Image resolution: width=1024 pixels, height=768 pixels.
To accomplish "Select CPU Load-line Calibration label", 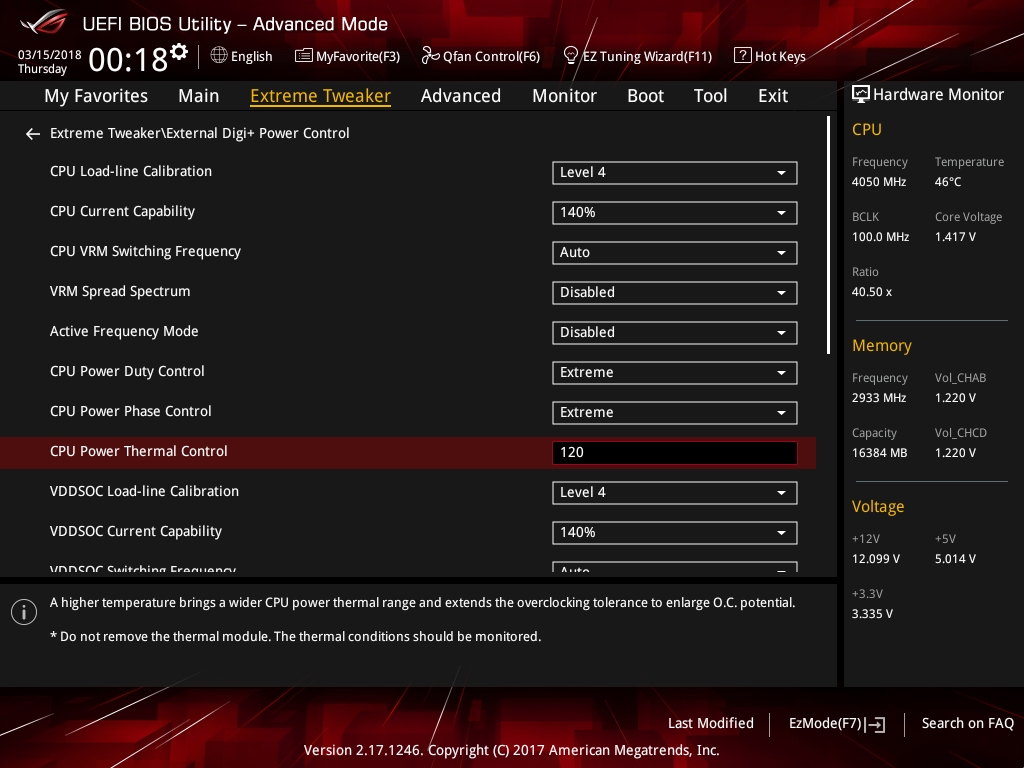I will coord(131,171).
